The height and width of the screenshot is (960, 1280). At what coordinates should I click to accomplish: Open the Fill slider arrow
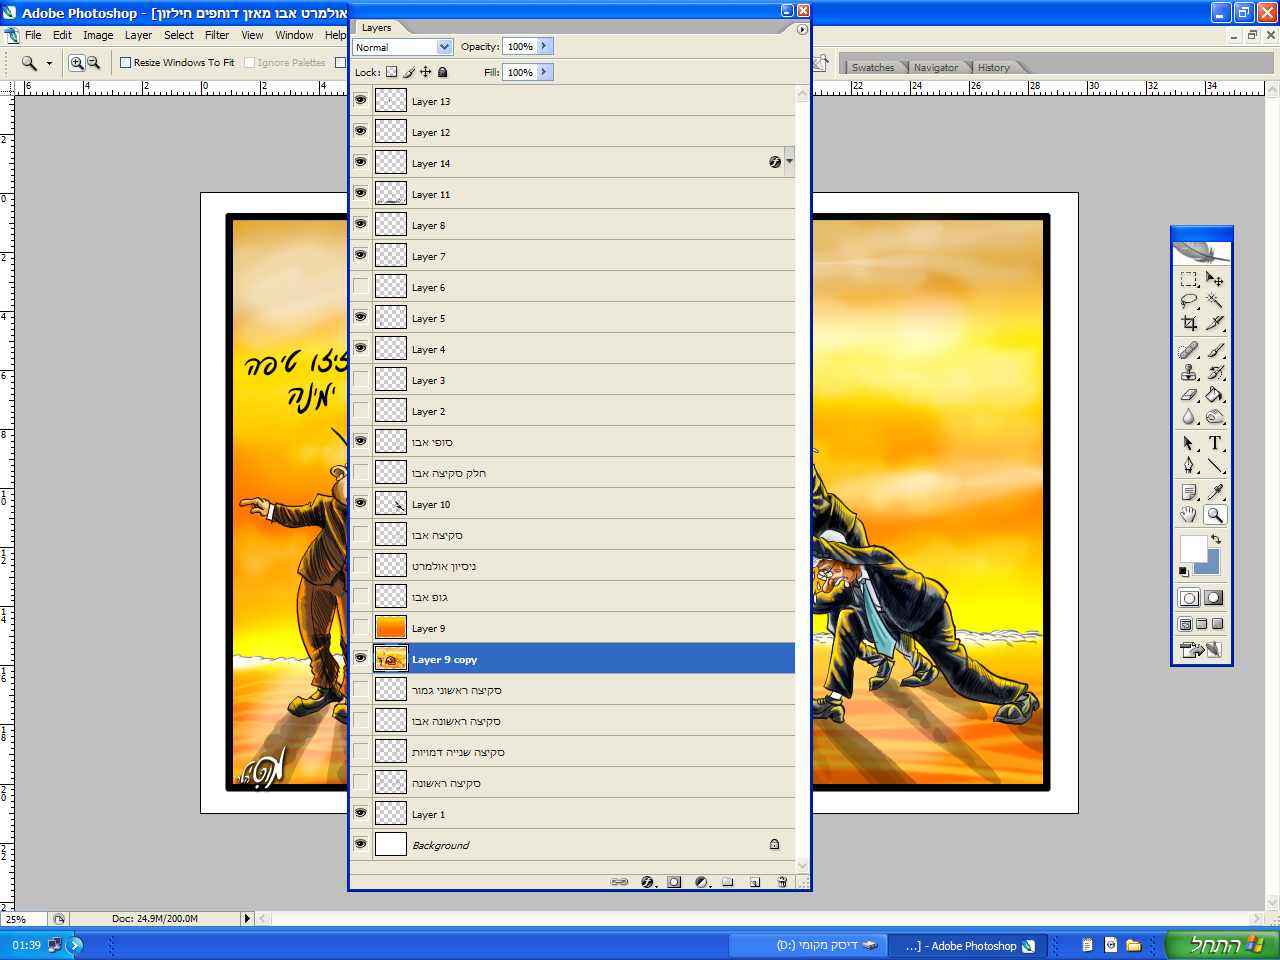[544, 72]
